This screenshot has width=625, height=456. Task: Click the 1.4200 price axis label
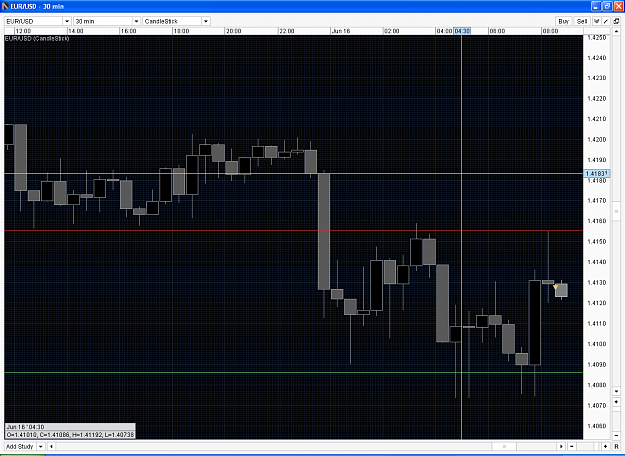pyautogui.click(x=597, y=140)
